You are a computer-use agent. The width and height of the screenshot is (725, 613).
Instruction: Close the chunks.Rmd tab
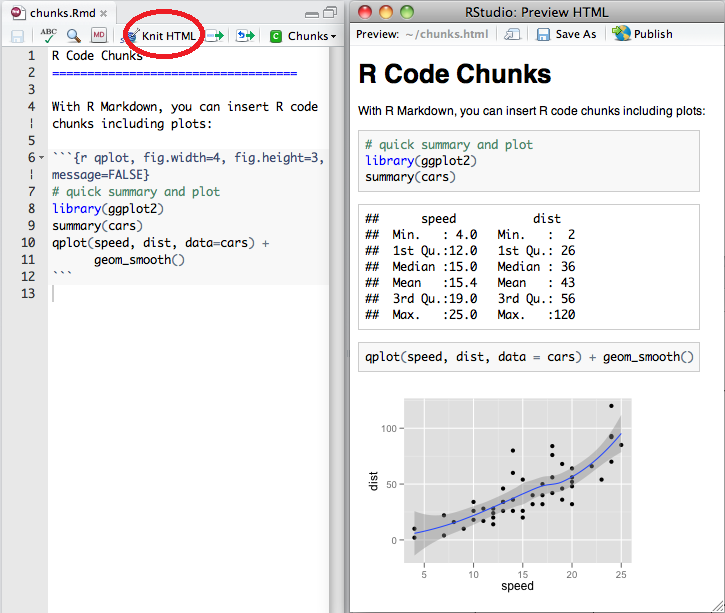coord(103,13)
